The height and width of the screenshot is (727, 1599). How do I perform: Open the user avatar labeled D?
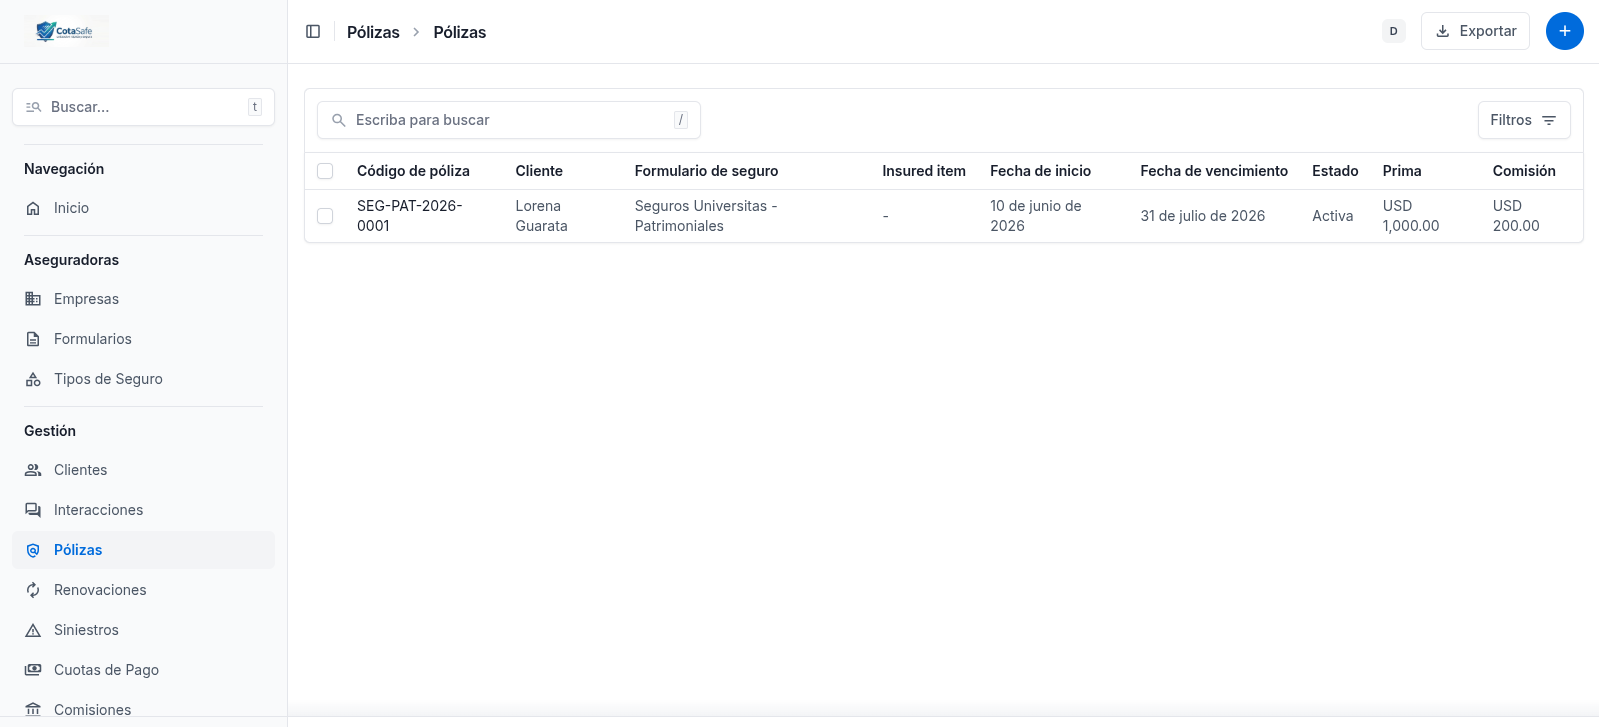click(x=1393, y=31)
